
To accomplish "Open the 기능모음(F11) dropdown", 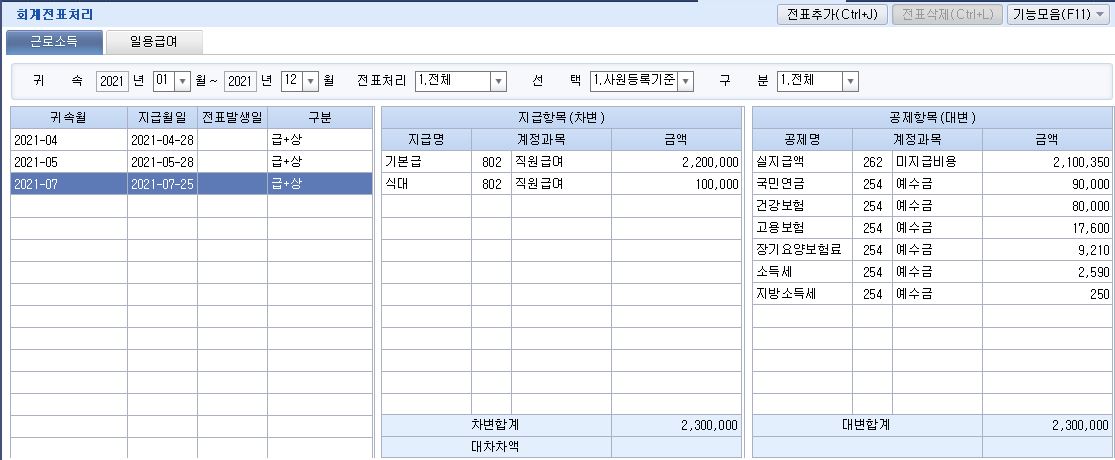I will pyautogui.click(x=1060, y=14).
